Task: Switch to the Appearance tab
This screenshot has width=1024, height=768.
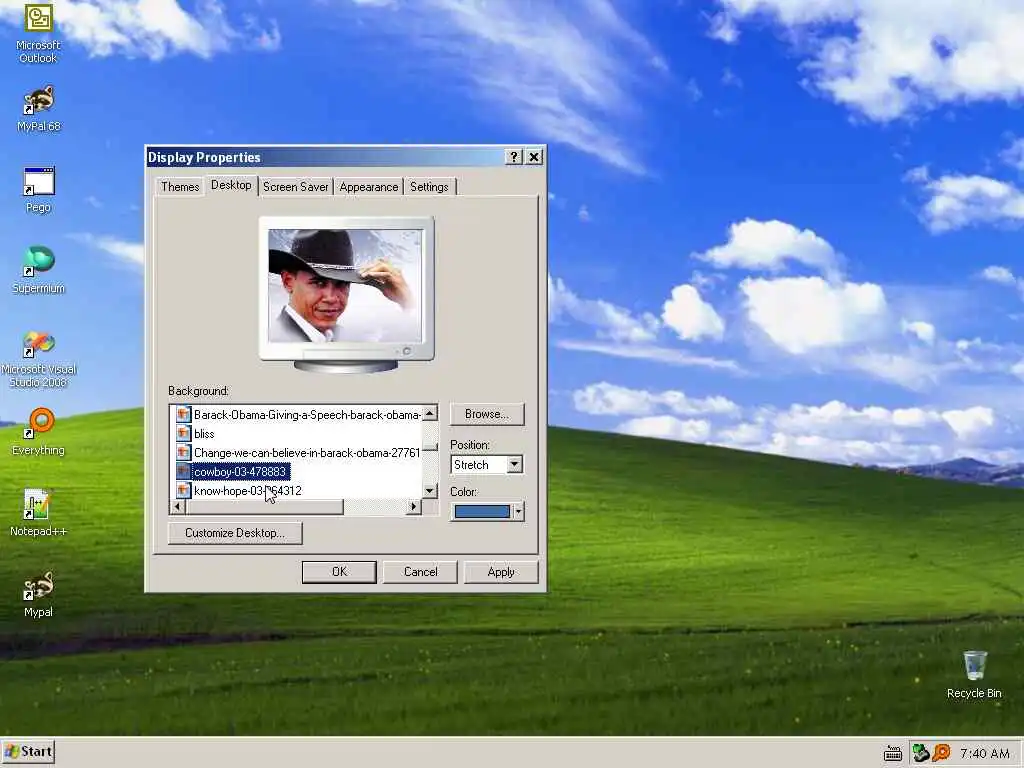Action: click(368, 187)
